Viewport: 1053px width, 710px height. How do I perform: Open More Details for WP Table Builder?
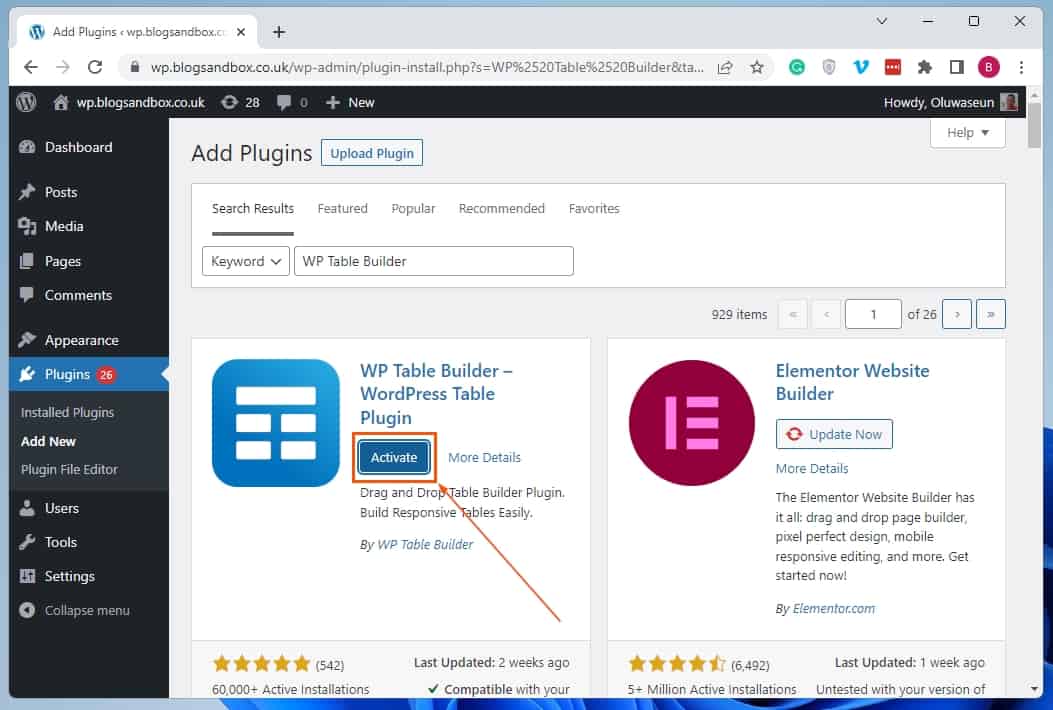(484, 457)
